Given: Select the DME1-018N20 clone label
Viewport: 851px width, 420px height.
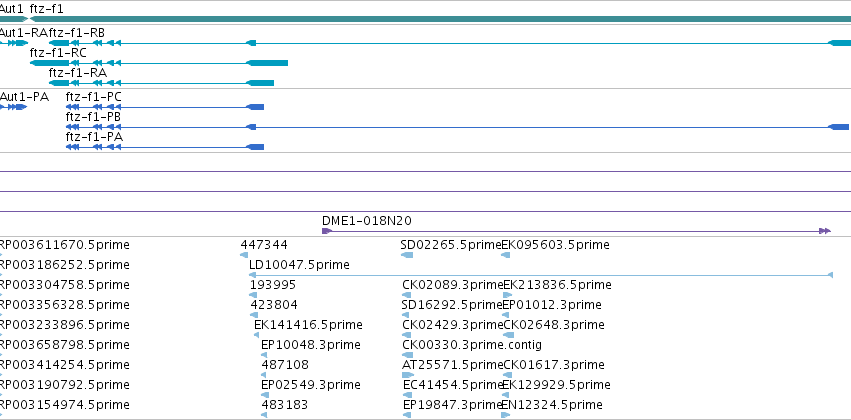Looking at the screenshot, I should pyautogui.click(x=367, y=221).
